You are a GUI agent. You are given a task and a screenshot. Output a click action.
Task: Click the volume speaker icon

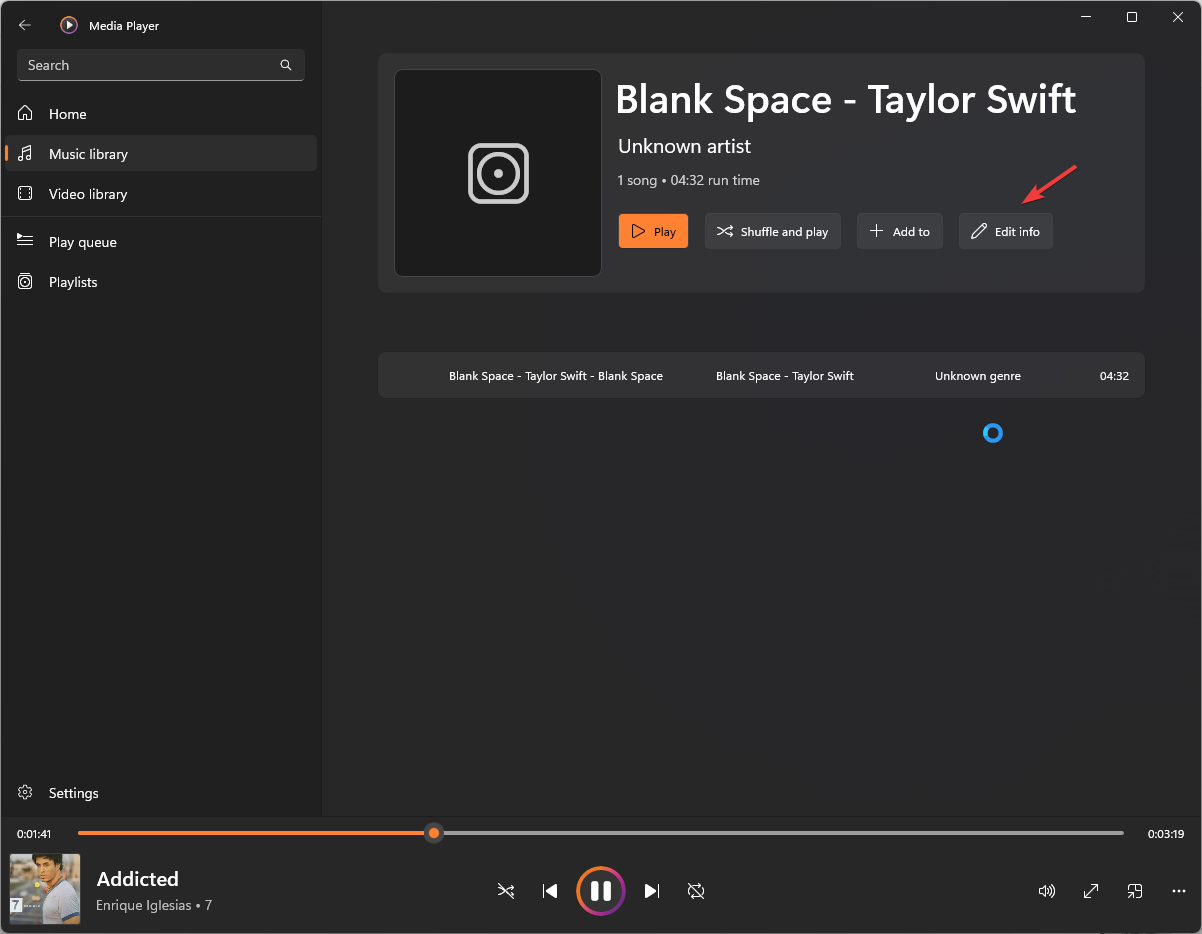[1047, 891]
